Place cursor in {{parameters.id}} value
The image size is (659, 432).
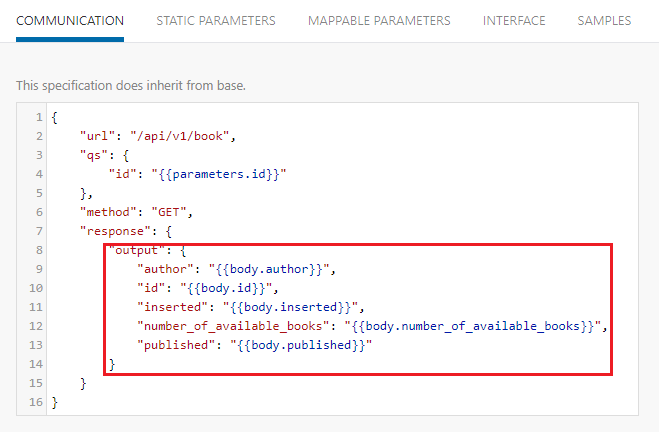pos(220,174)
